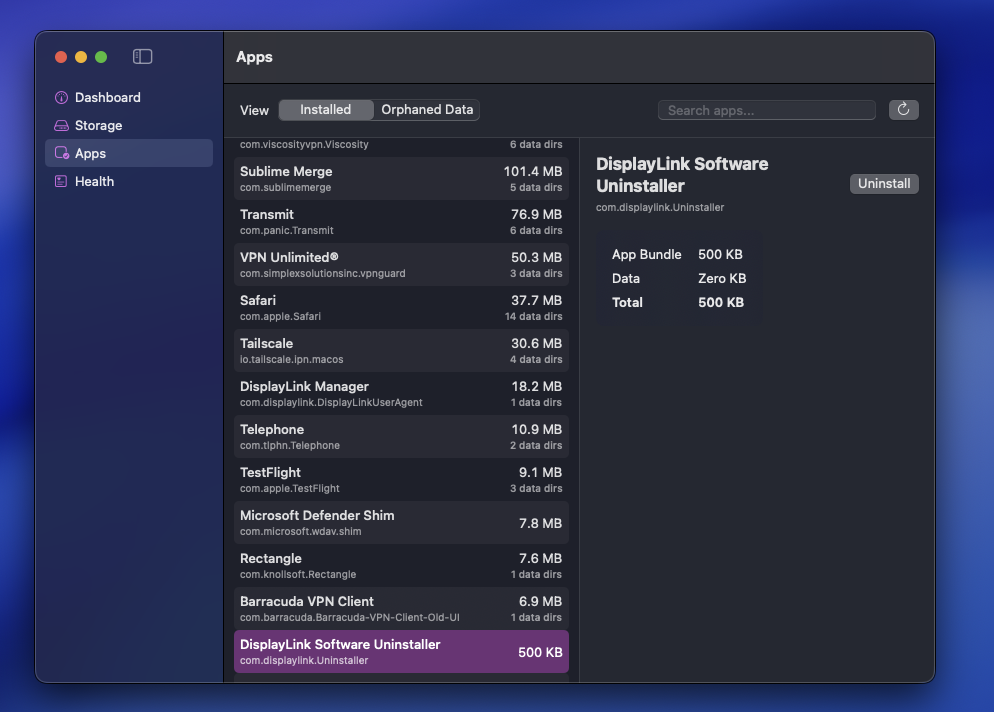Click the Storage drive icon in the sidebar
The image size is (994, 712).
tap(62, 125)
